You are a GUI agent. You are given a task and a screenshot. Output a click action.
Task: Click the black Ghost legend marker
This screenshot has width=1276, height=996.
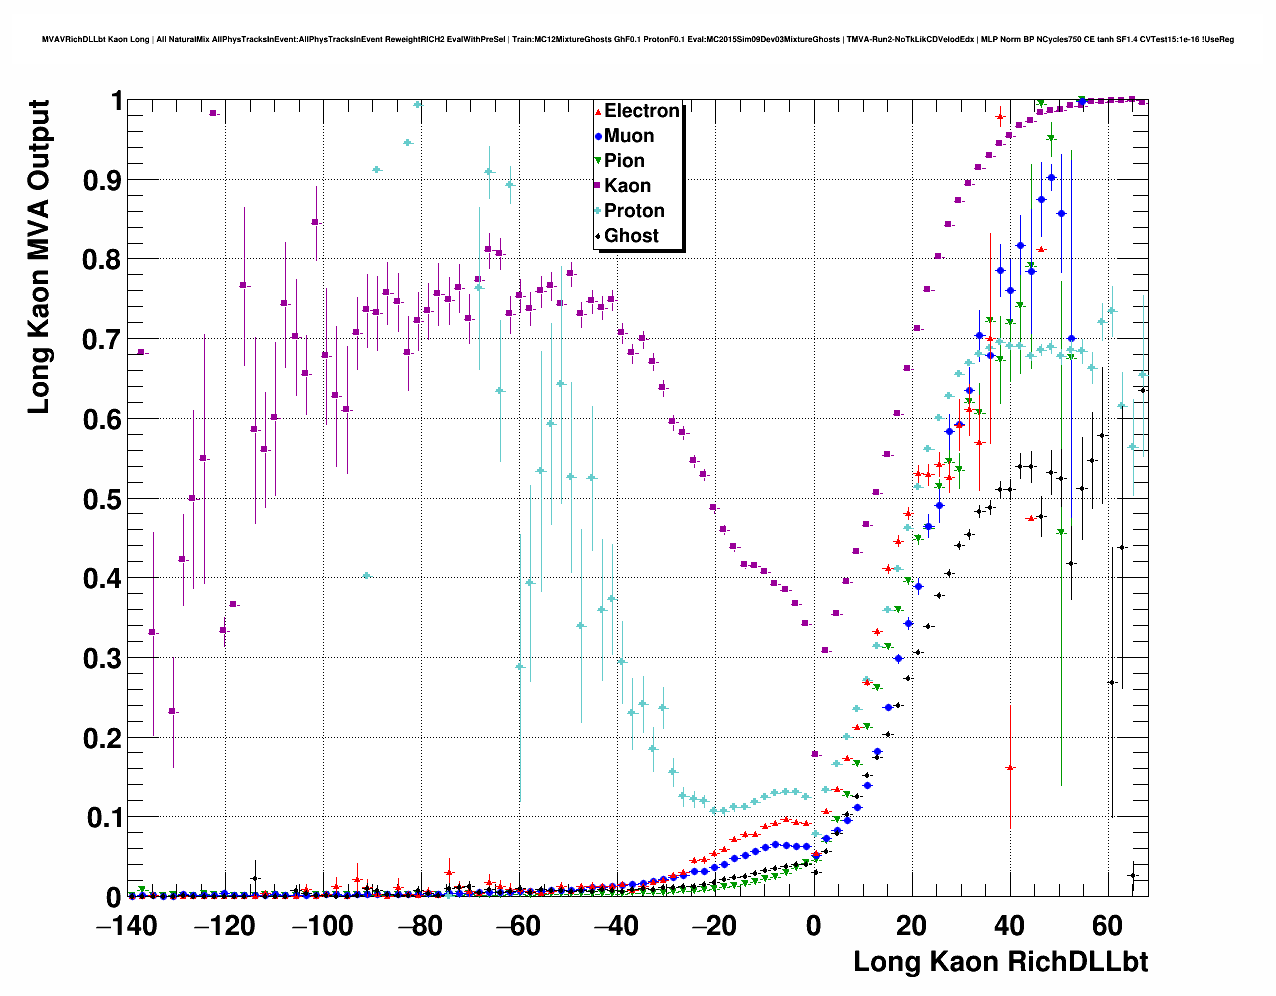[x=598, y=236]
